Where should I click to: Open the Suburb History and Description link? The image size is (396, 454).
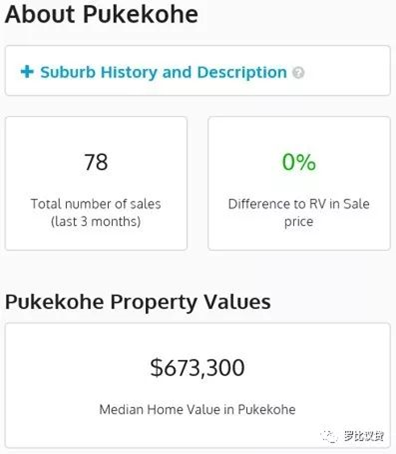pos(163,72)
